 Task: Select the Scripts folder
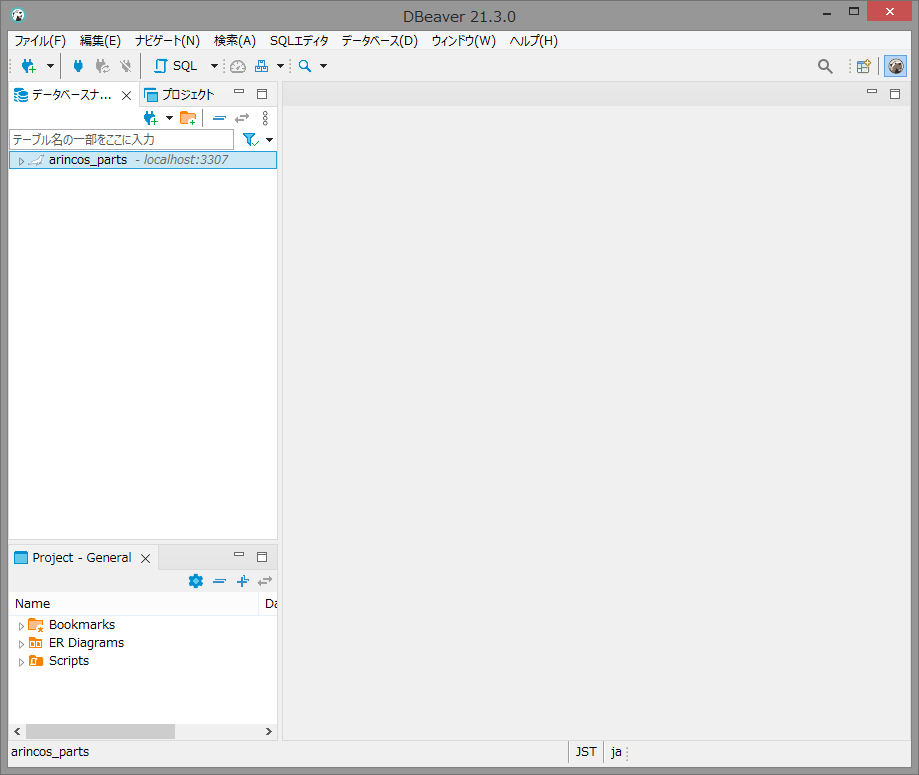69,661
